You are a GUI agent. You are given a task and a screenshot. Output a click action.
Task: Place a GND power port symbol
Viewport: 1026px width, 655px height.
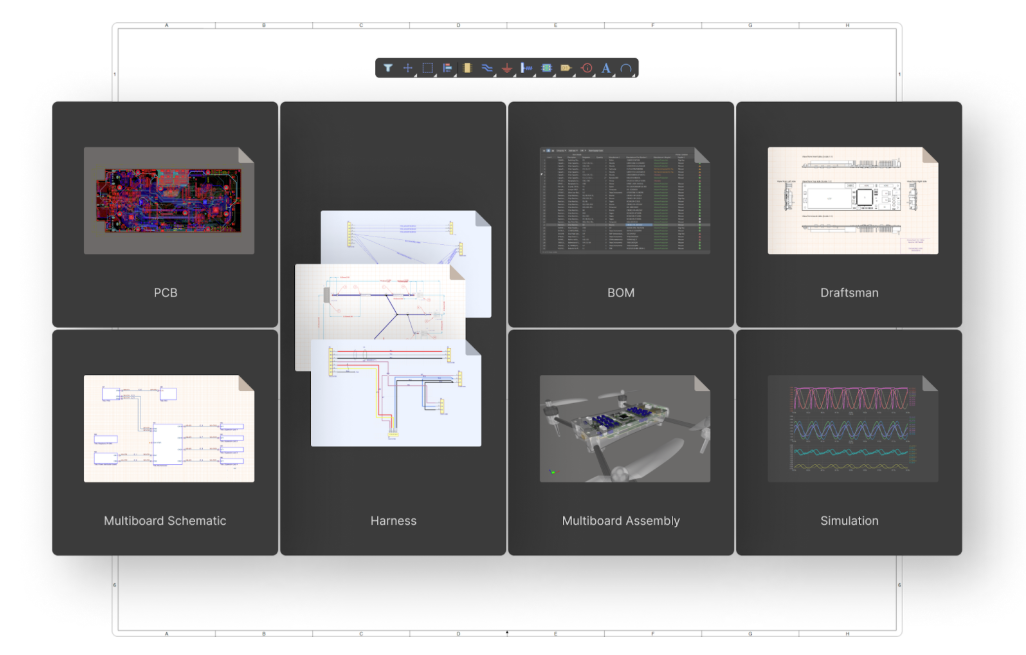pos(506,68)
